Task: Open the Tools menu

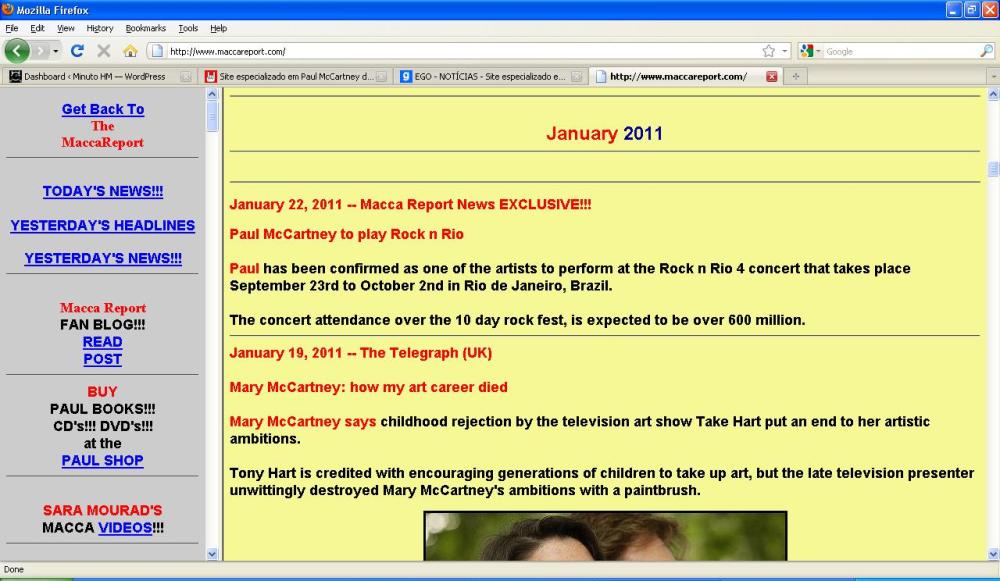Action: [186, 28]
